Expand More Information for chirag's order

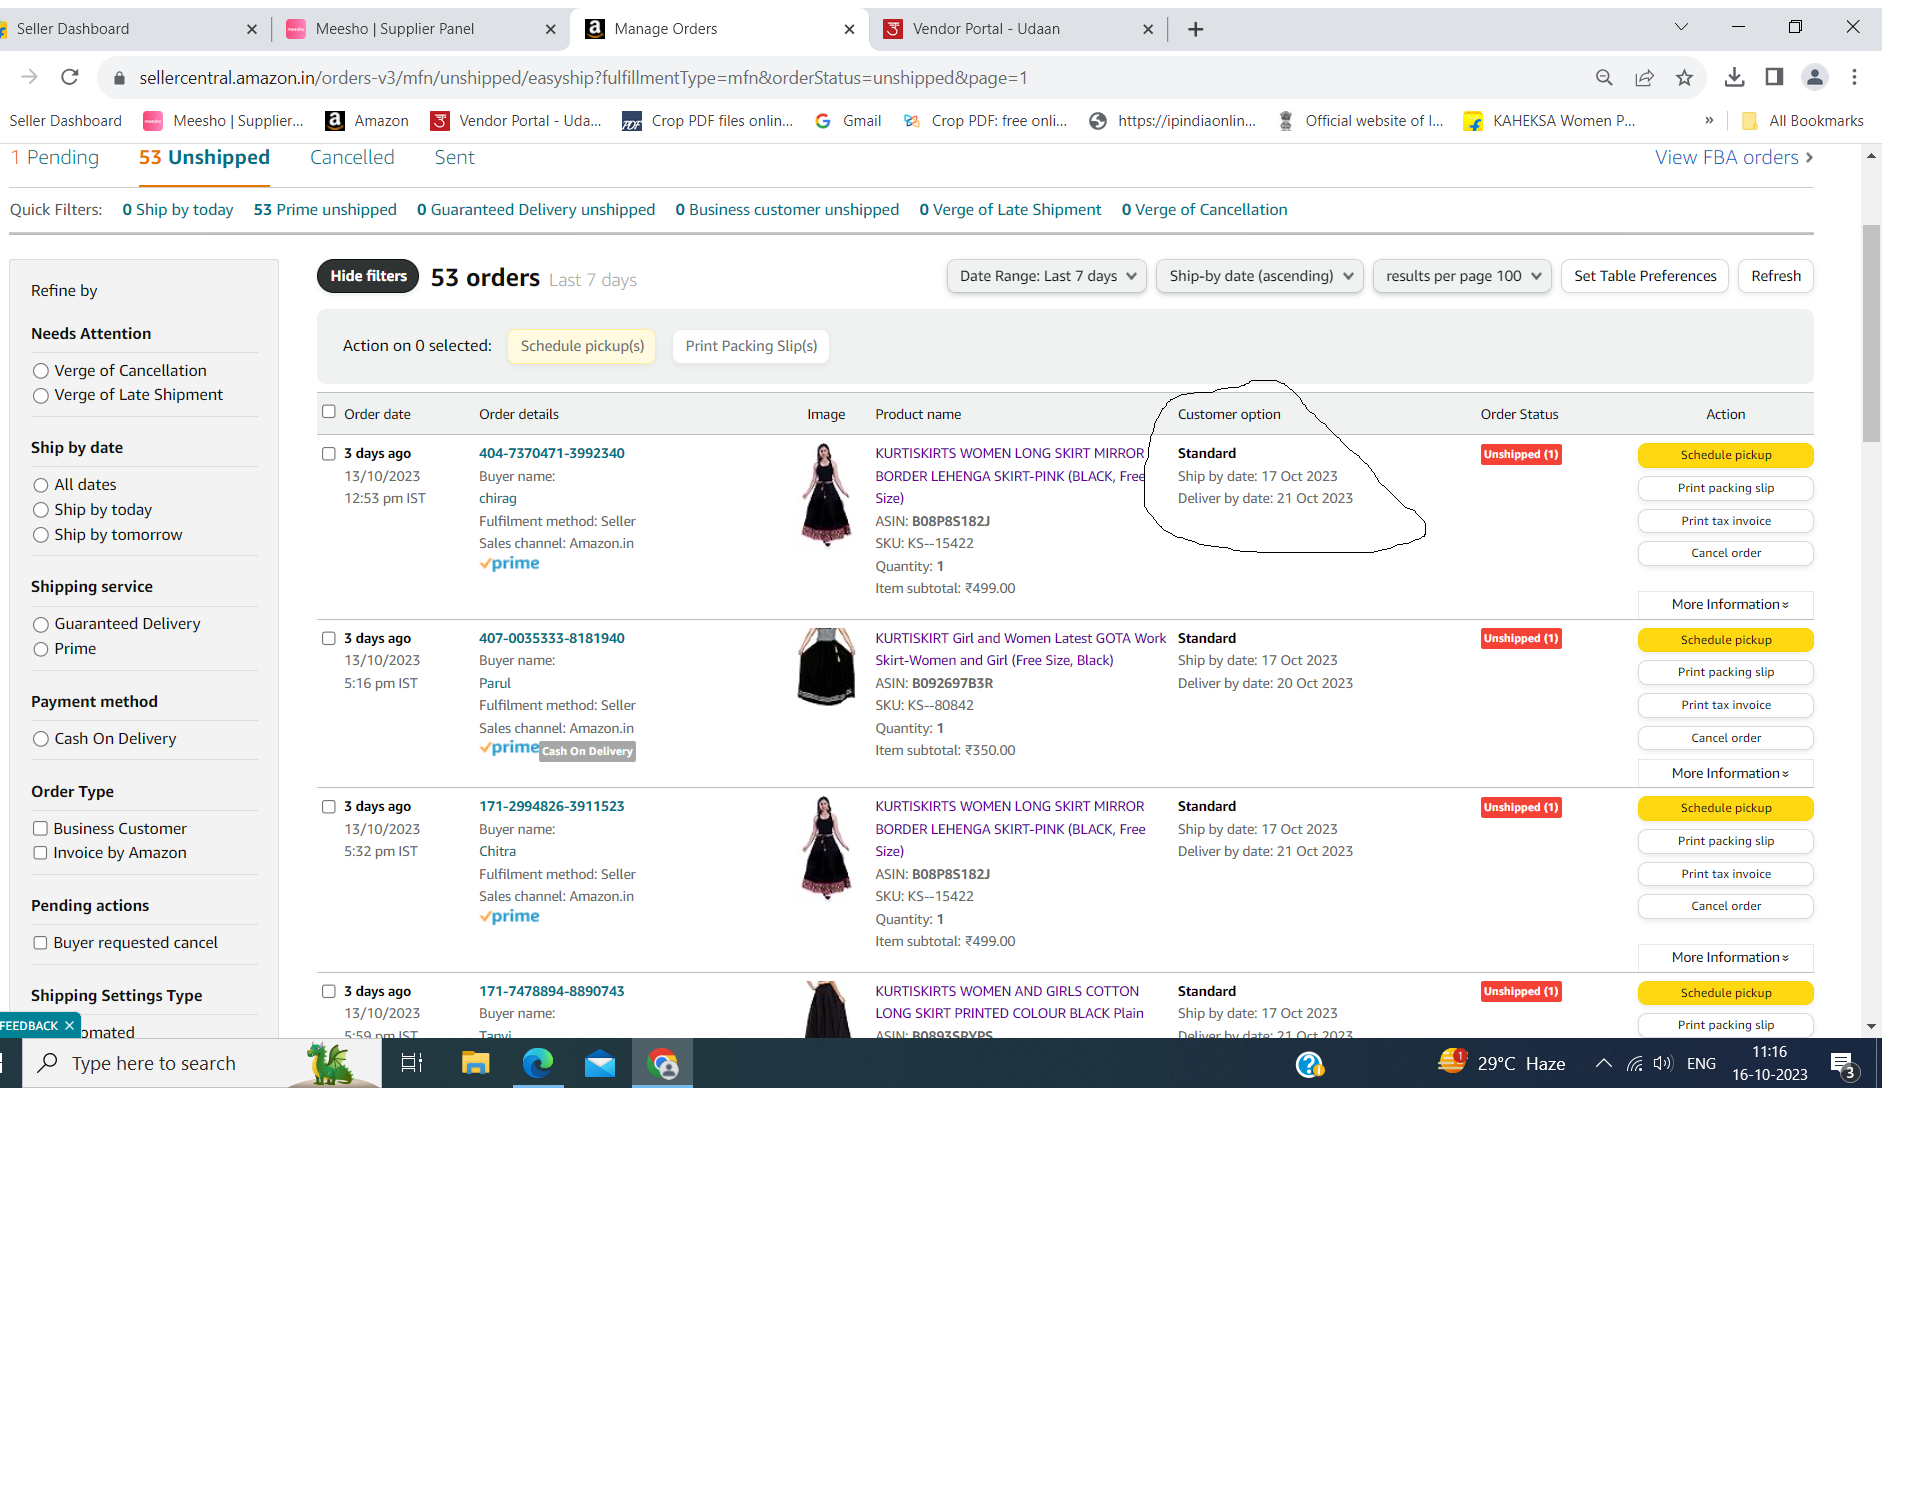click(x=1726, y=604)
